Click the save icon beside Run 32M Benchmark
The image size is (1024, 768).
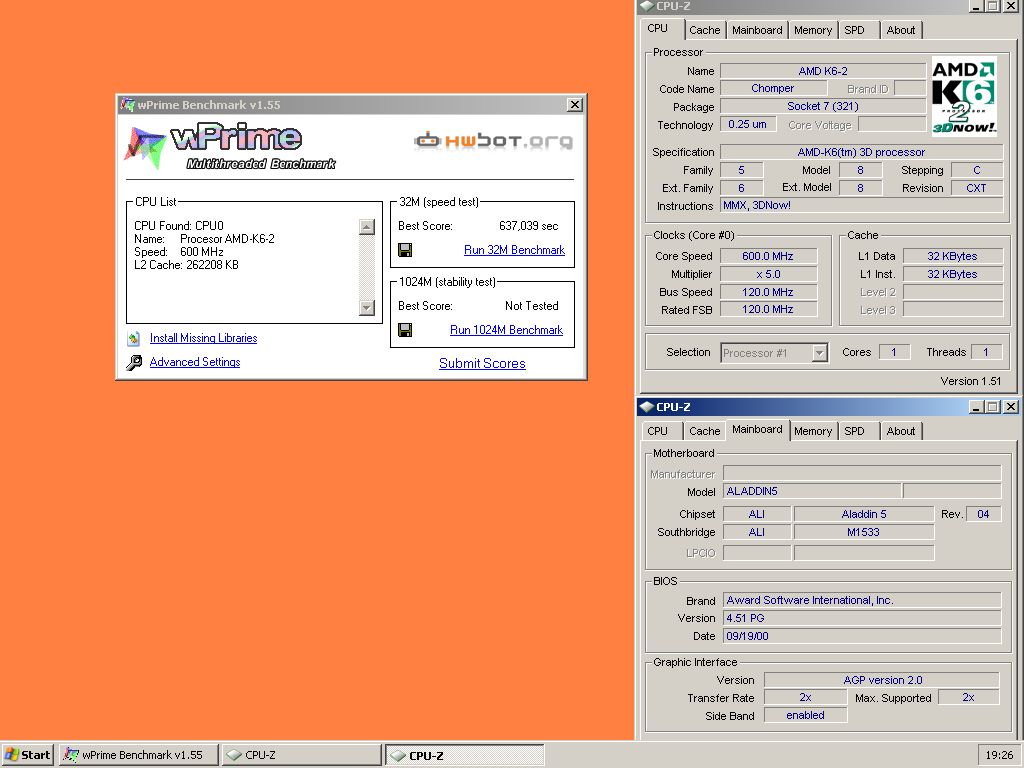point(405,250)
